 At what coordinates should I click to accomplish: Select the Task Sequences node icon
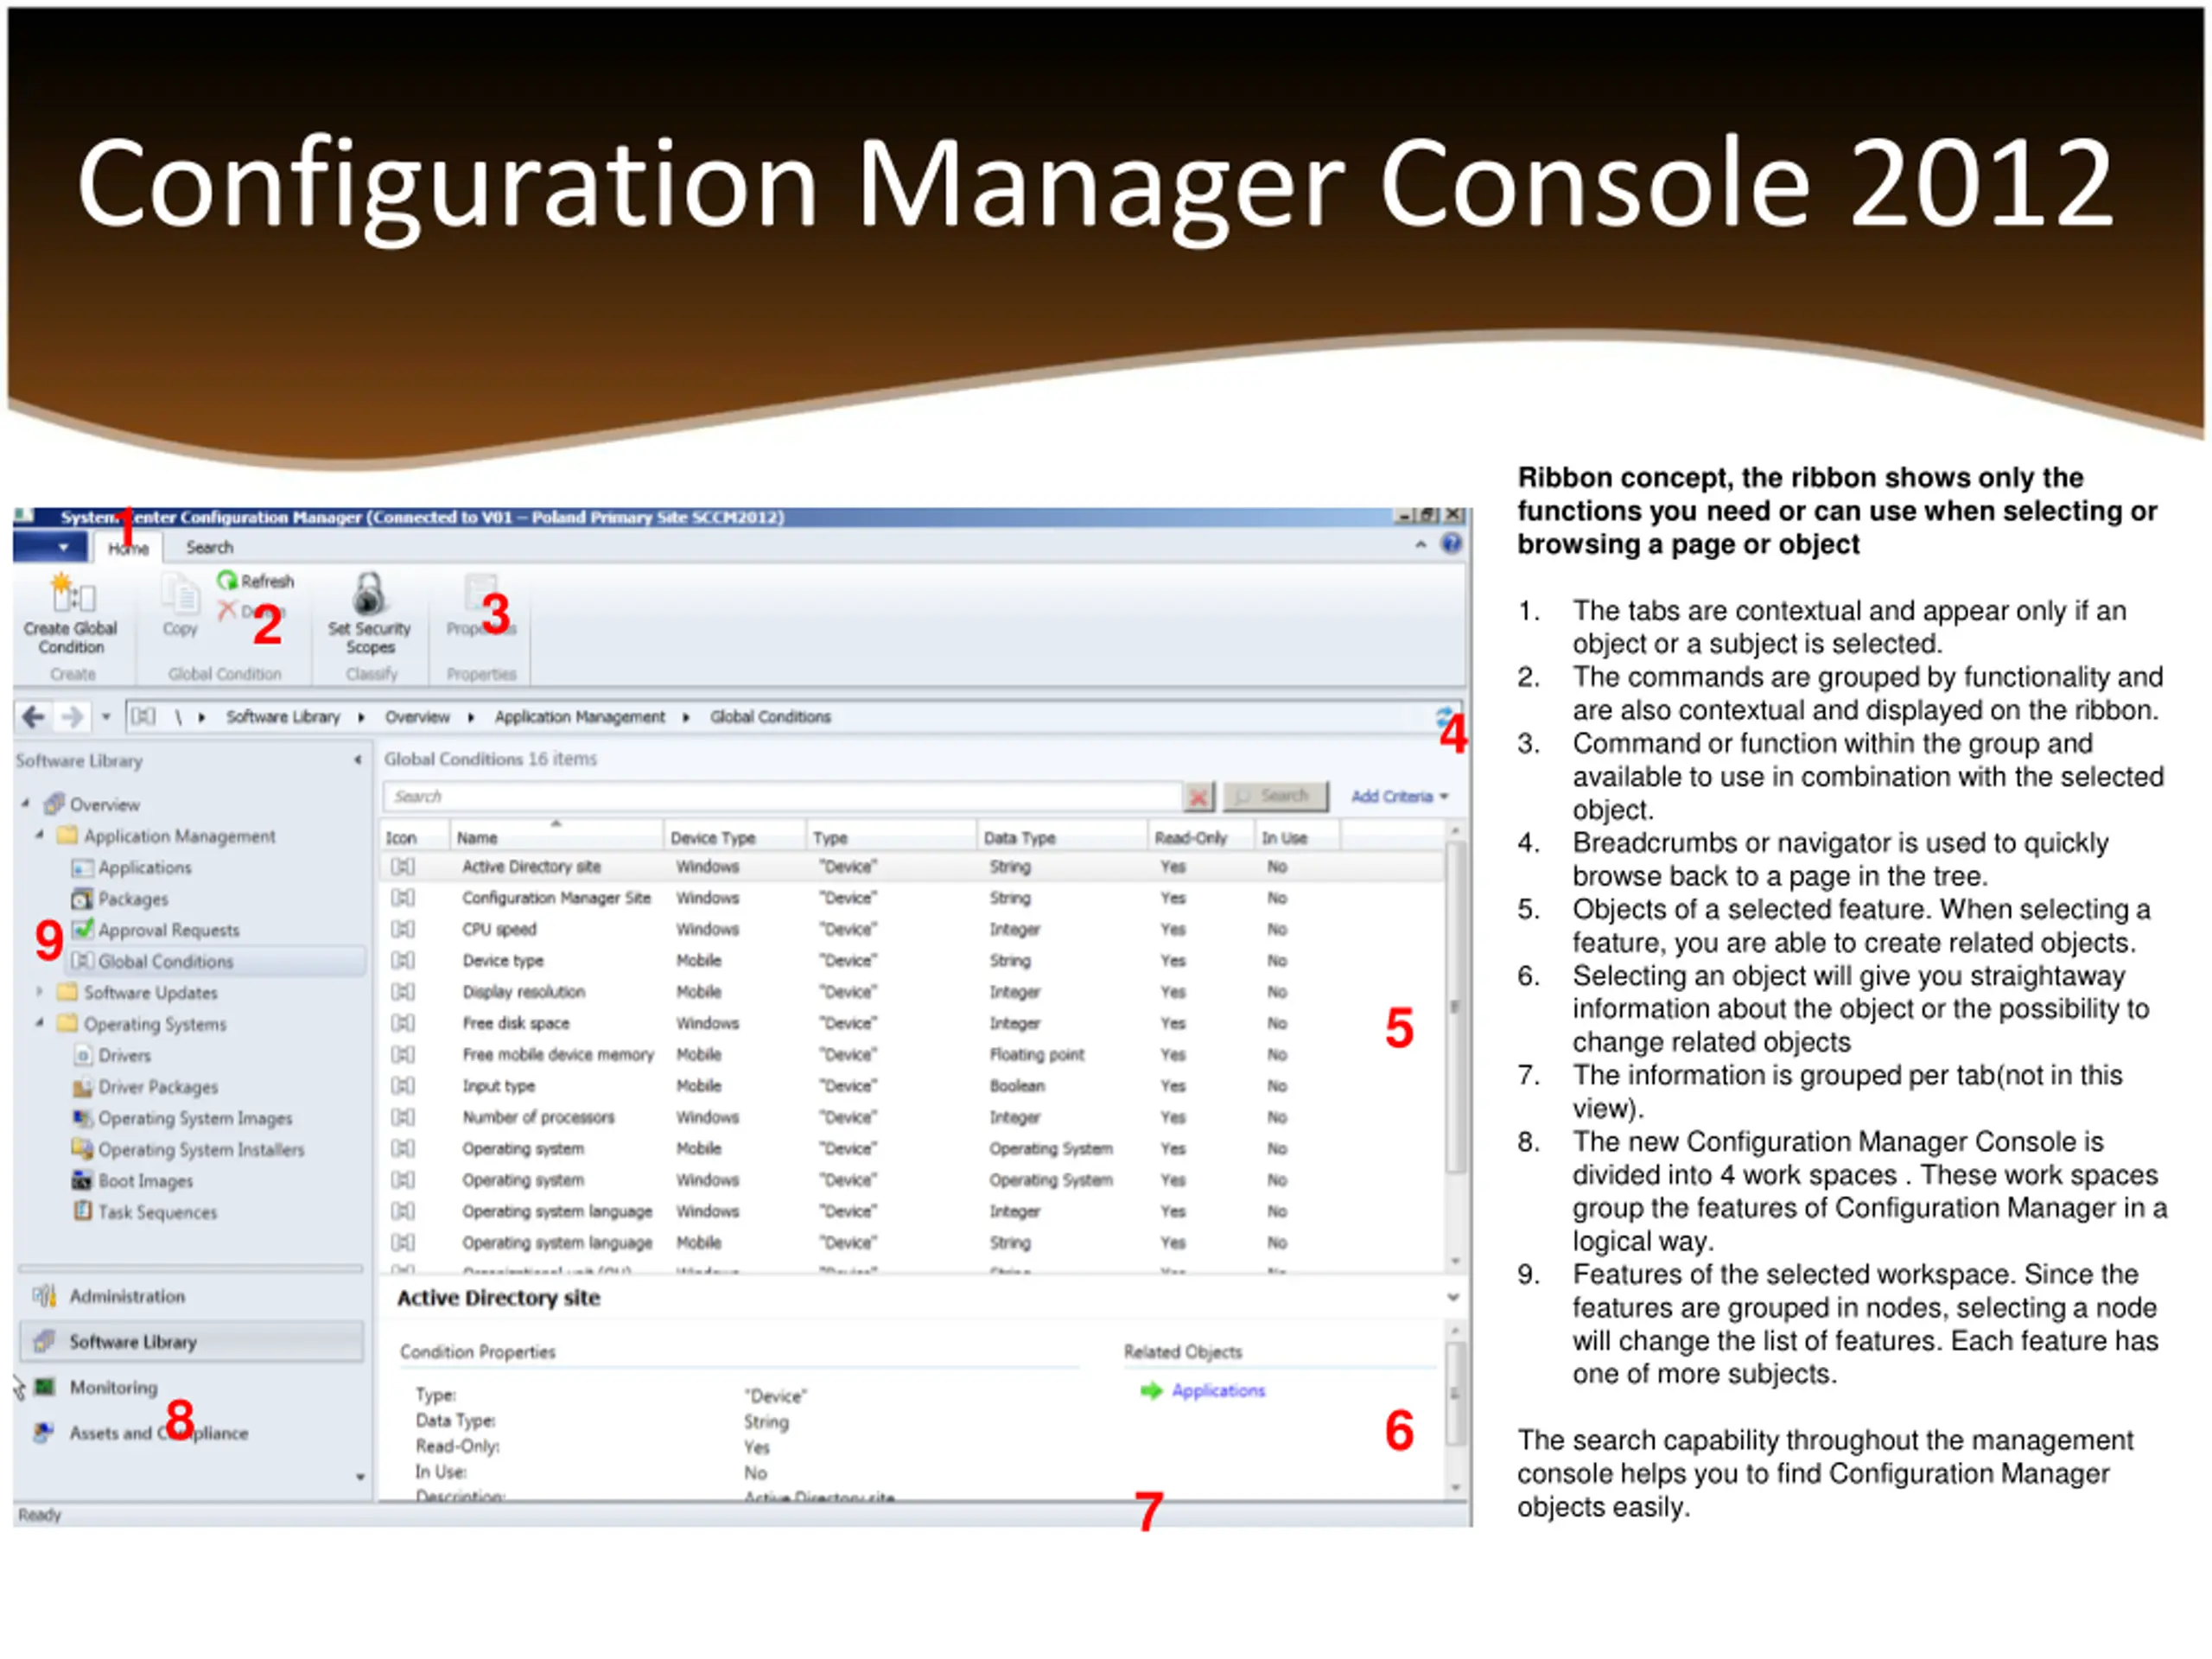coord(83,1212)
